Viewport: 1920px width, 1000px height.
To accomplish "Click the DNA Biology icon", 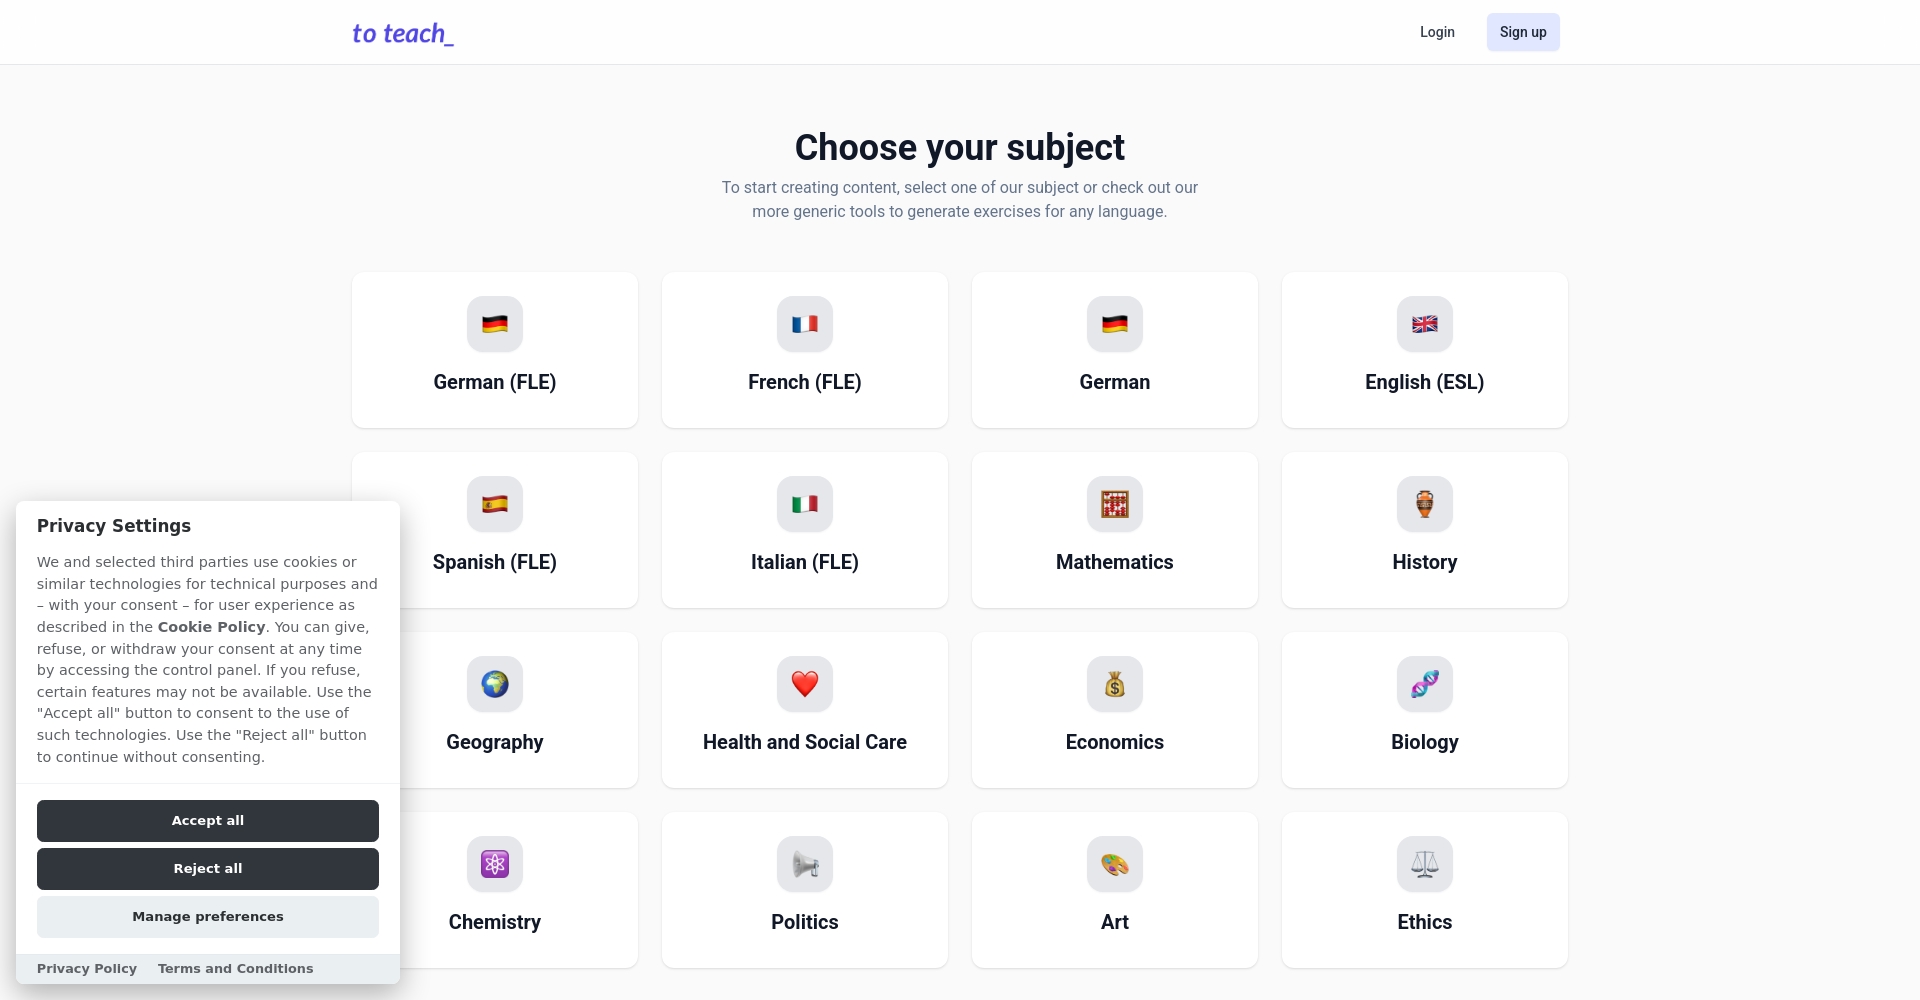I will tap(1424, 684).
